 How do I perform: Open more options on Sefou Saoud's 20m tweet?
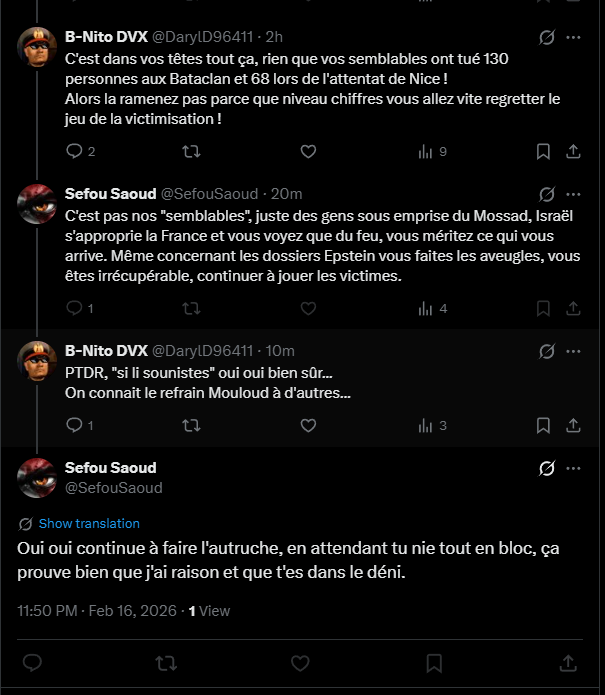573,194
